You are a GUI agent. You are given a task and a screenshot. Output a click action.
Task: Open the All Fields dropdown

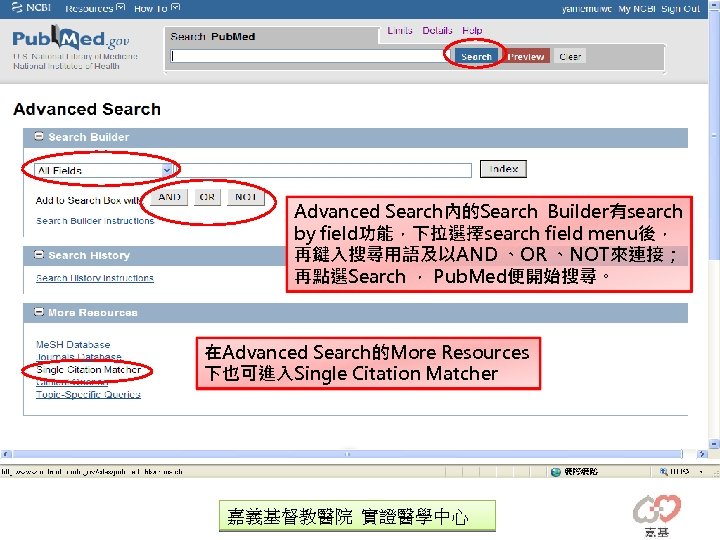[x=103, y=170]
